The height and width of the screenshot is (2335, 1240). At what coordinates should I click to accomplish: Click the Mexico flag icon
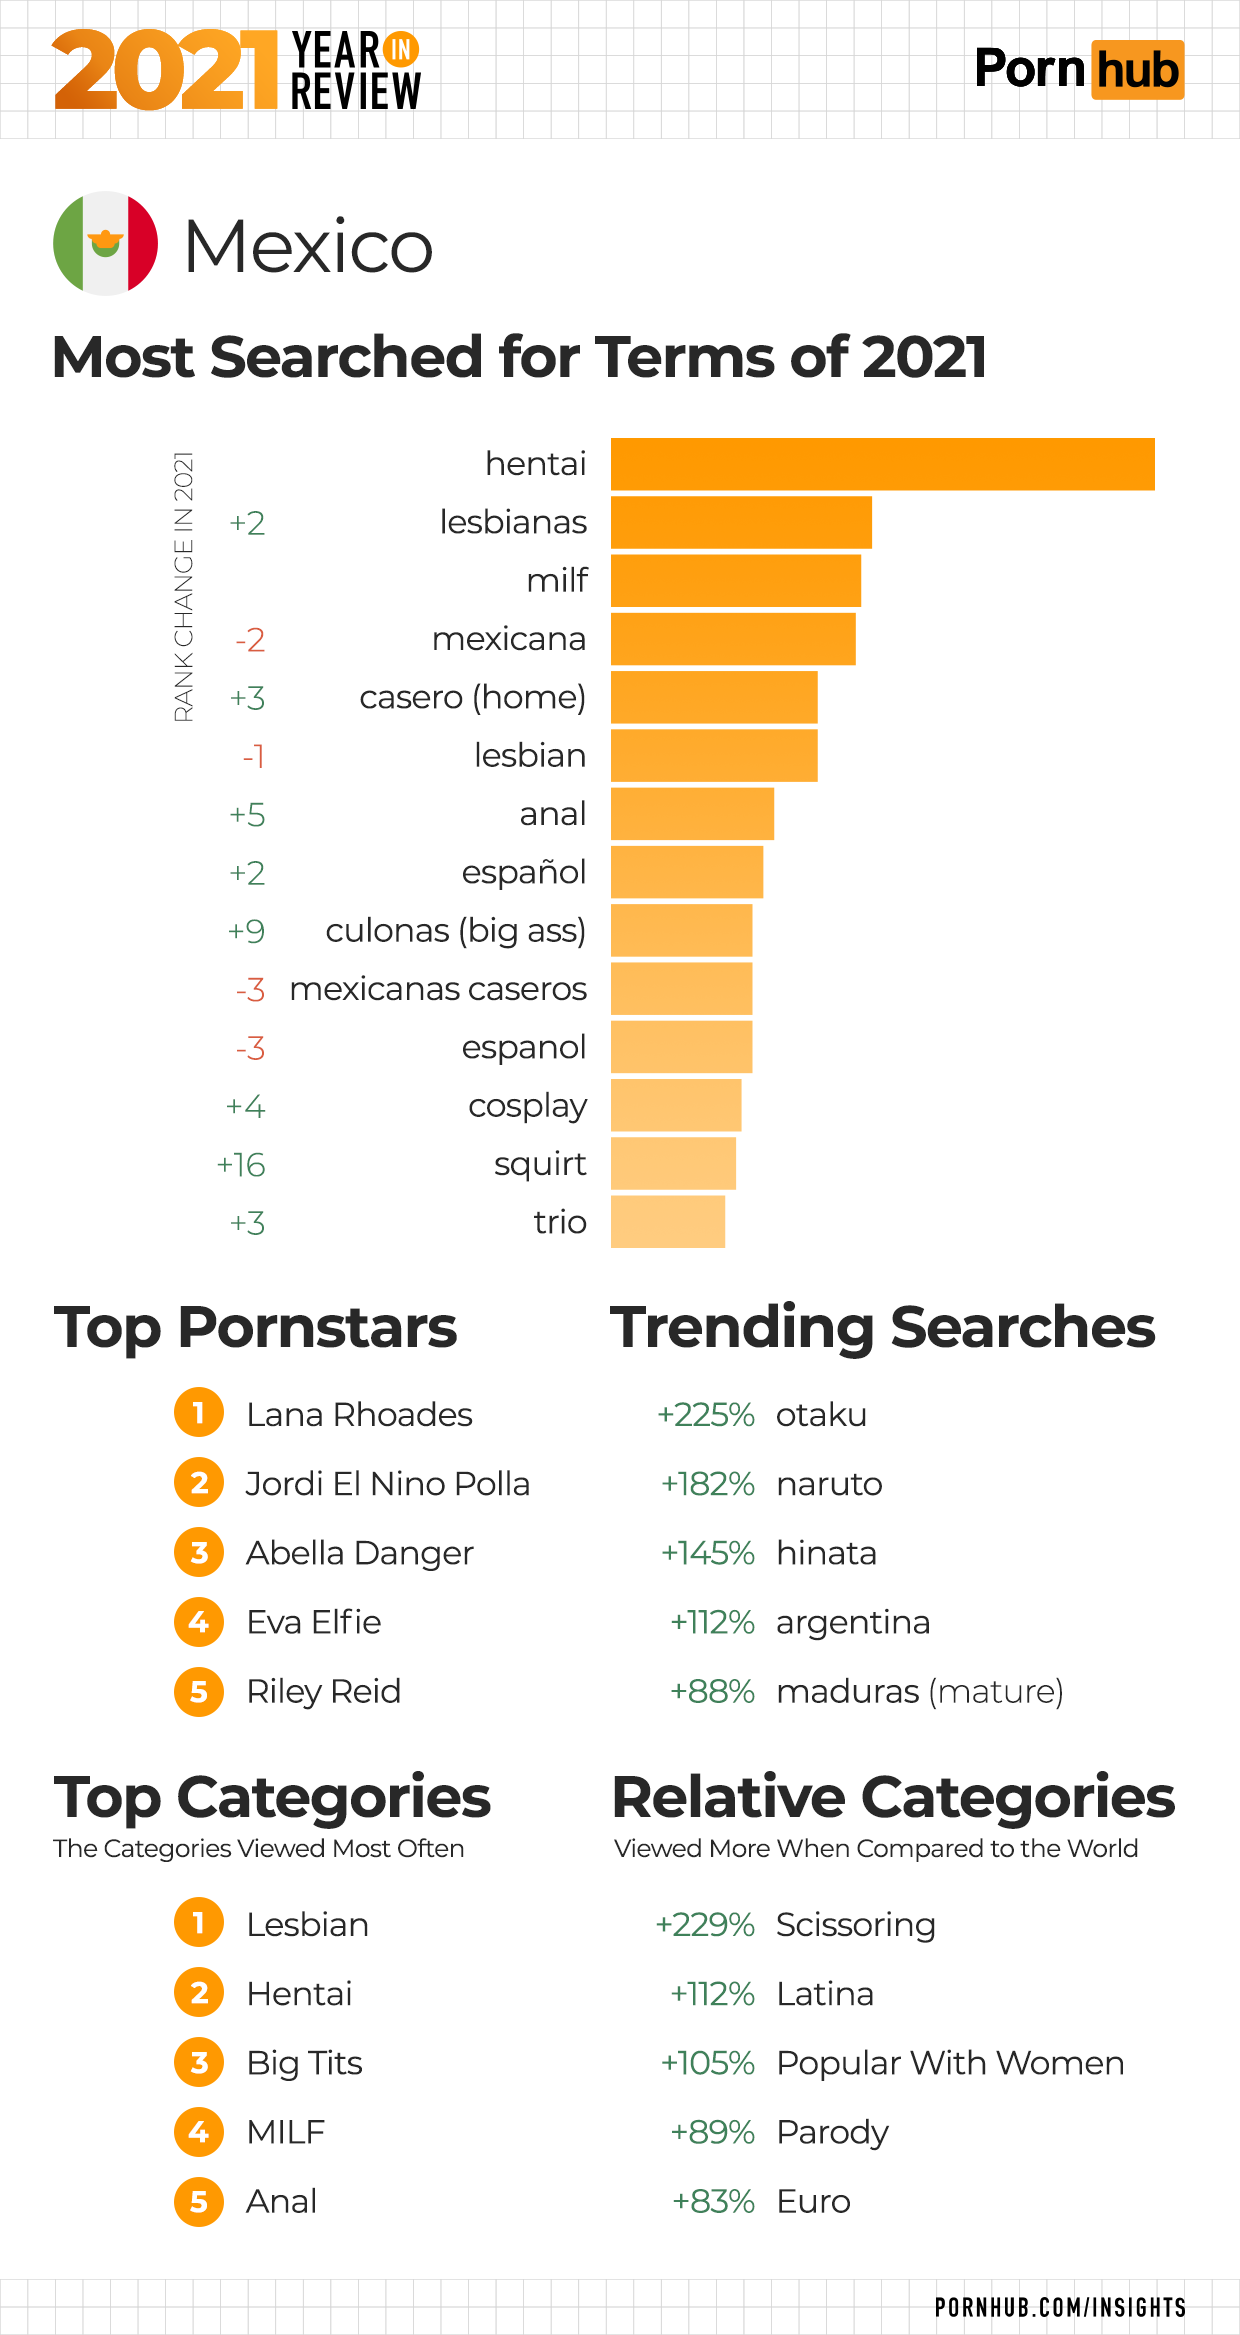point(105,244)
